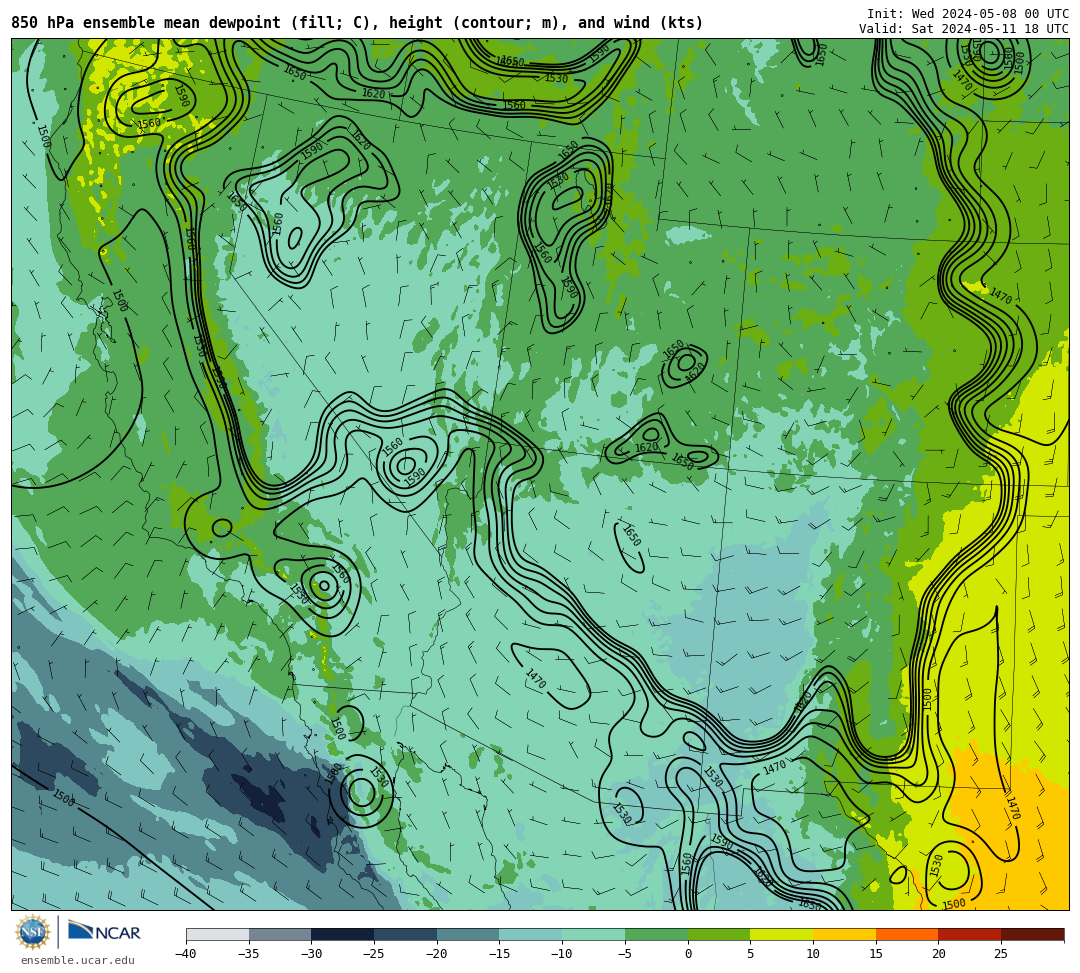The width and height of the screenshot is (1080, 973).
Task: Click the -10 colorbar tick label
Action: tap(561, 954)
